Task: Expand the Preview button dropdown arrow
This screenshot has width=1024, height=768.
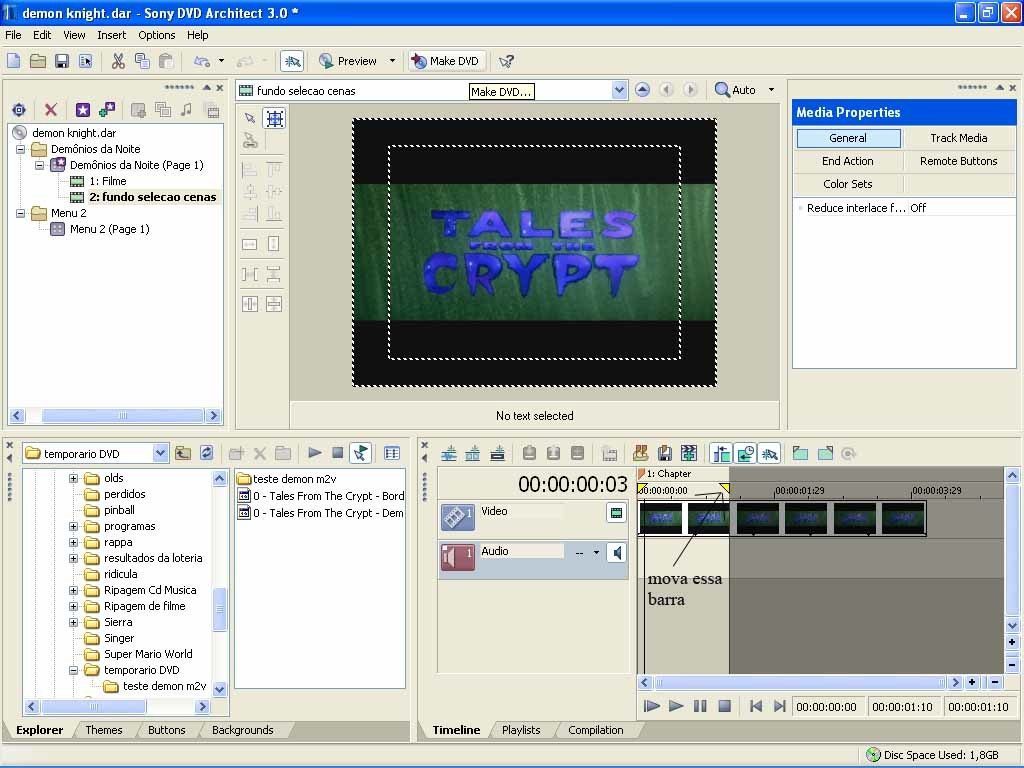Action: pyautogui.click(x=392, y=61)
